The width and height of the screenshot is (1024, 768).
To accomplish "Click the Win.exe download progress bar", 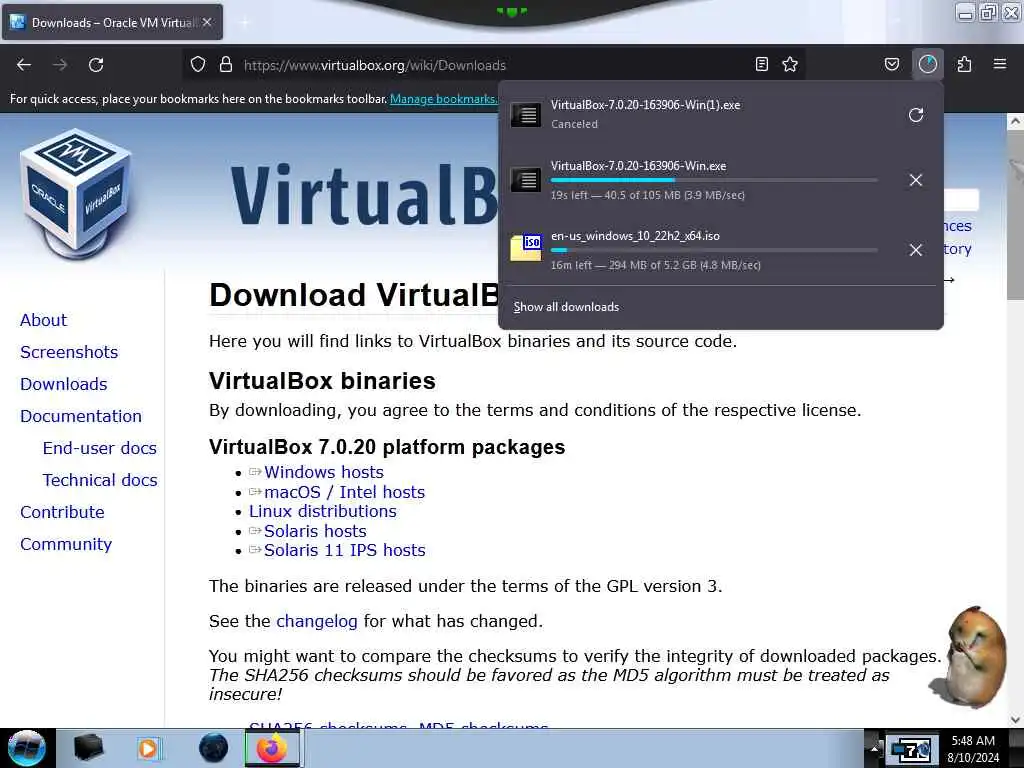I will (714, 180).
